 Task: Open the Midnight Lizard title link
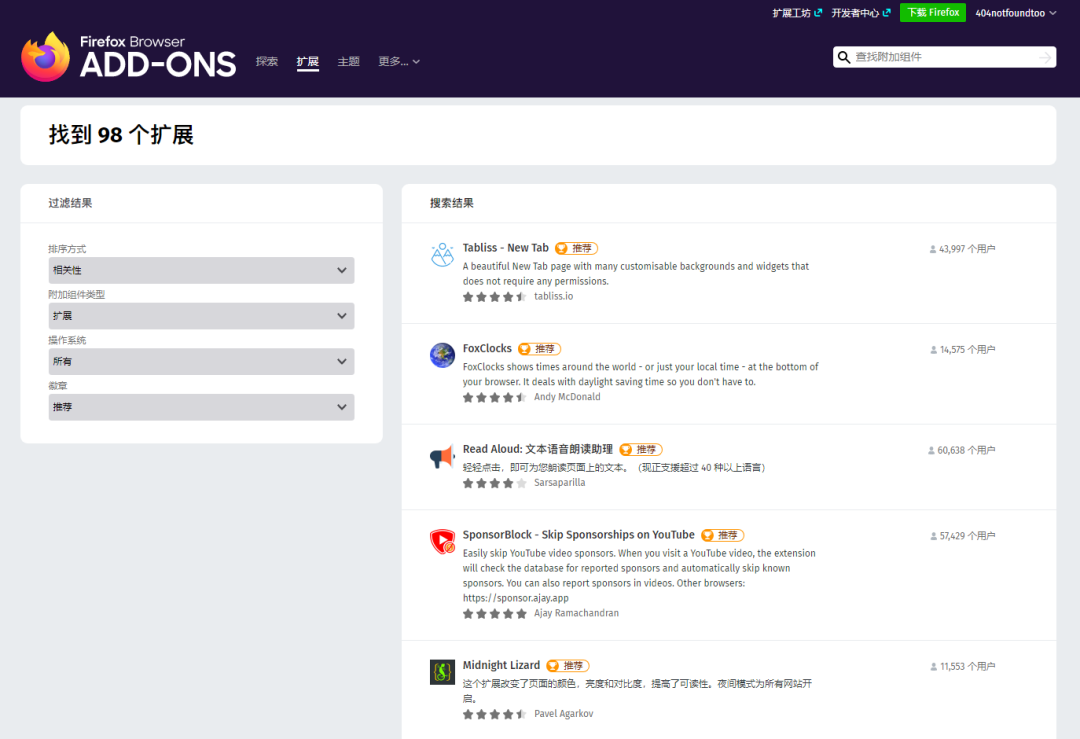pos(501,665)
